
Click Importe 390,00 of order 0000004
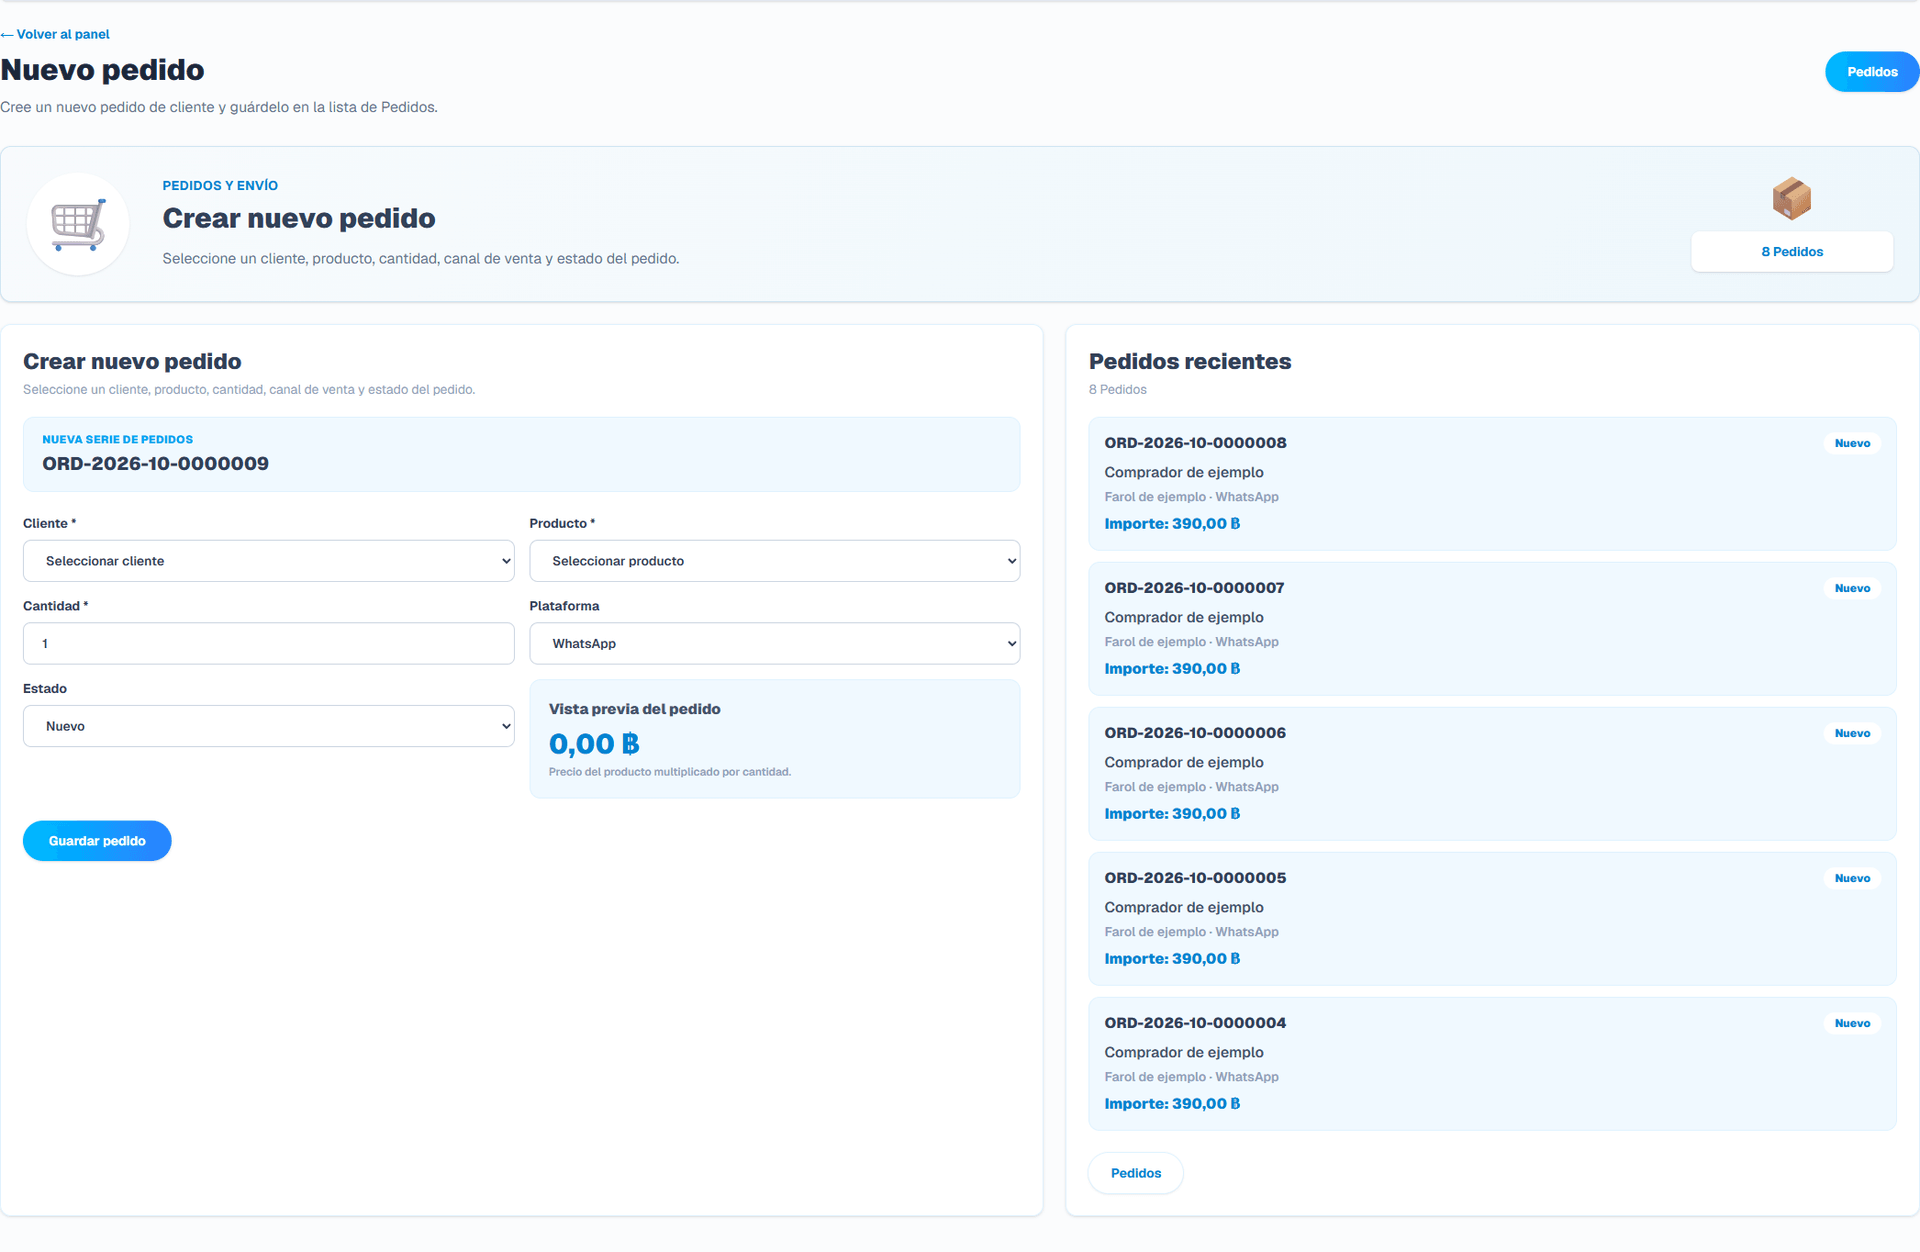[1172, 1104]
